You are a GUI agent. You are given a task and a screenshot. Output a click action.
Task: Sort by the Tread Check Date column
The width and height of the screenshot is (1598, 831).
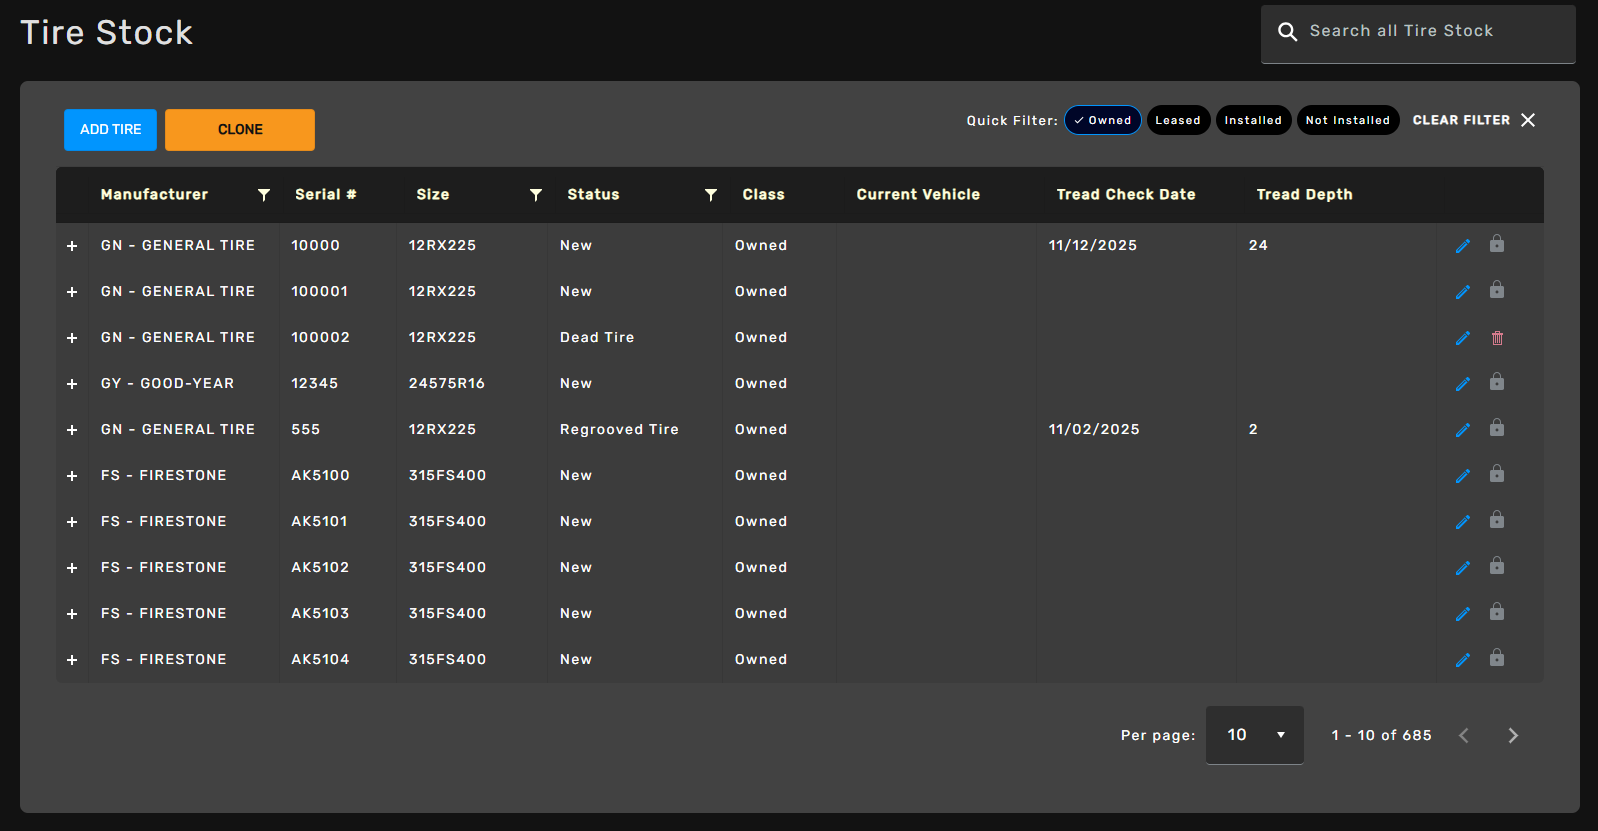1125,195
